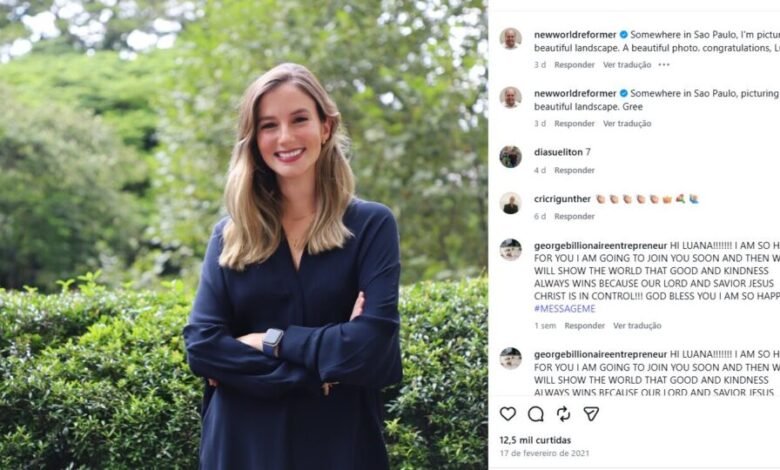The width and height of the screenshot is (780, 470).
Task: Translate first newworldreformer comment
Action: click(x=627, y=65)
